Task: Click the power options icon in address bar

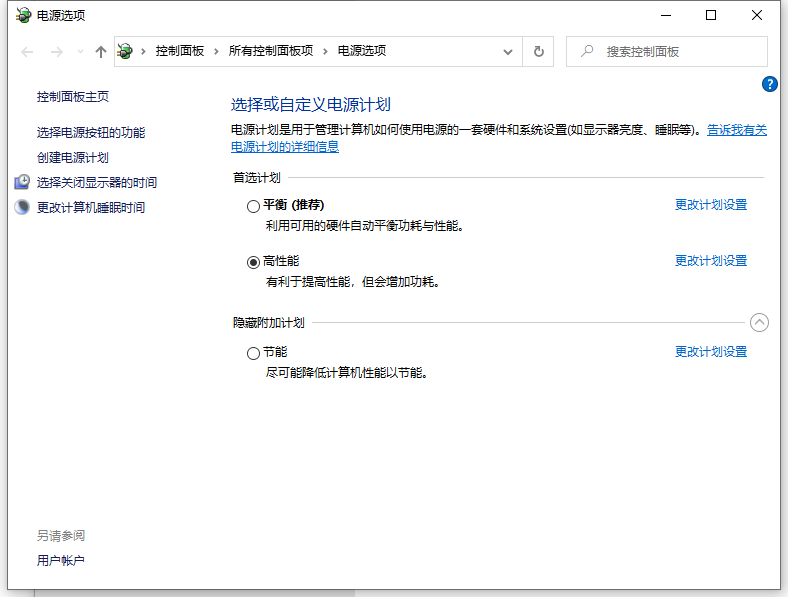Action: coord(125,51)
